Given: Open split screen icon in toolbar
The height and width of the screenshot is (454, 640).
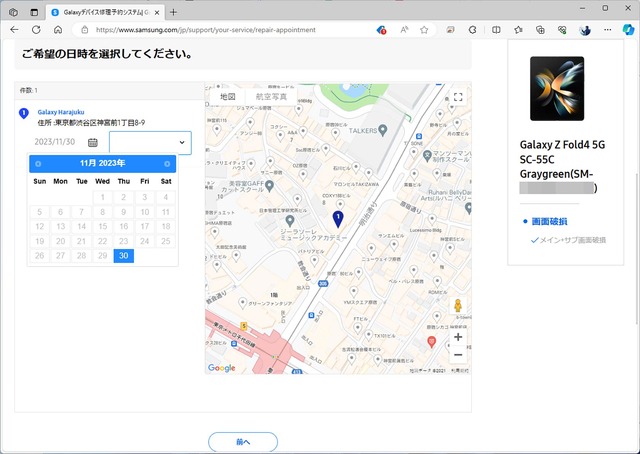Looking at the screenshot, I should 496,30.
